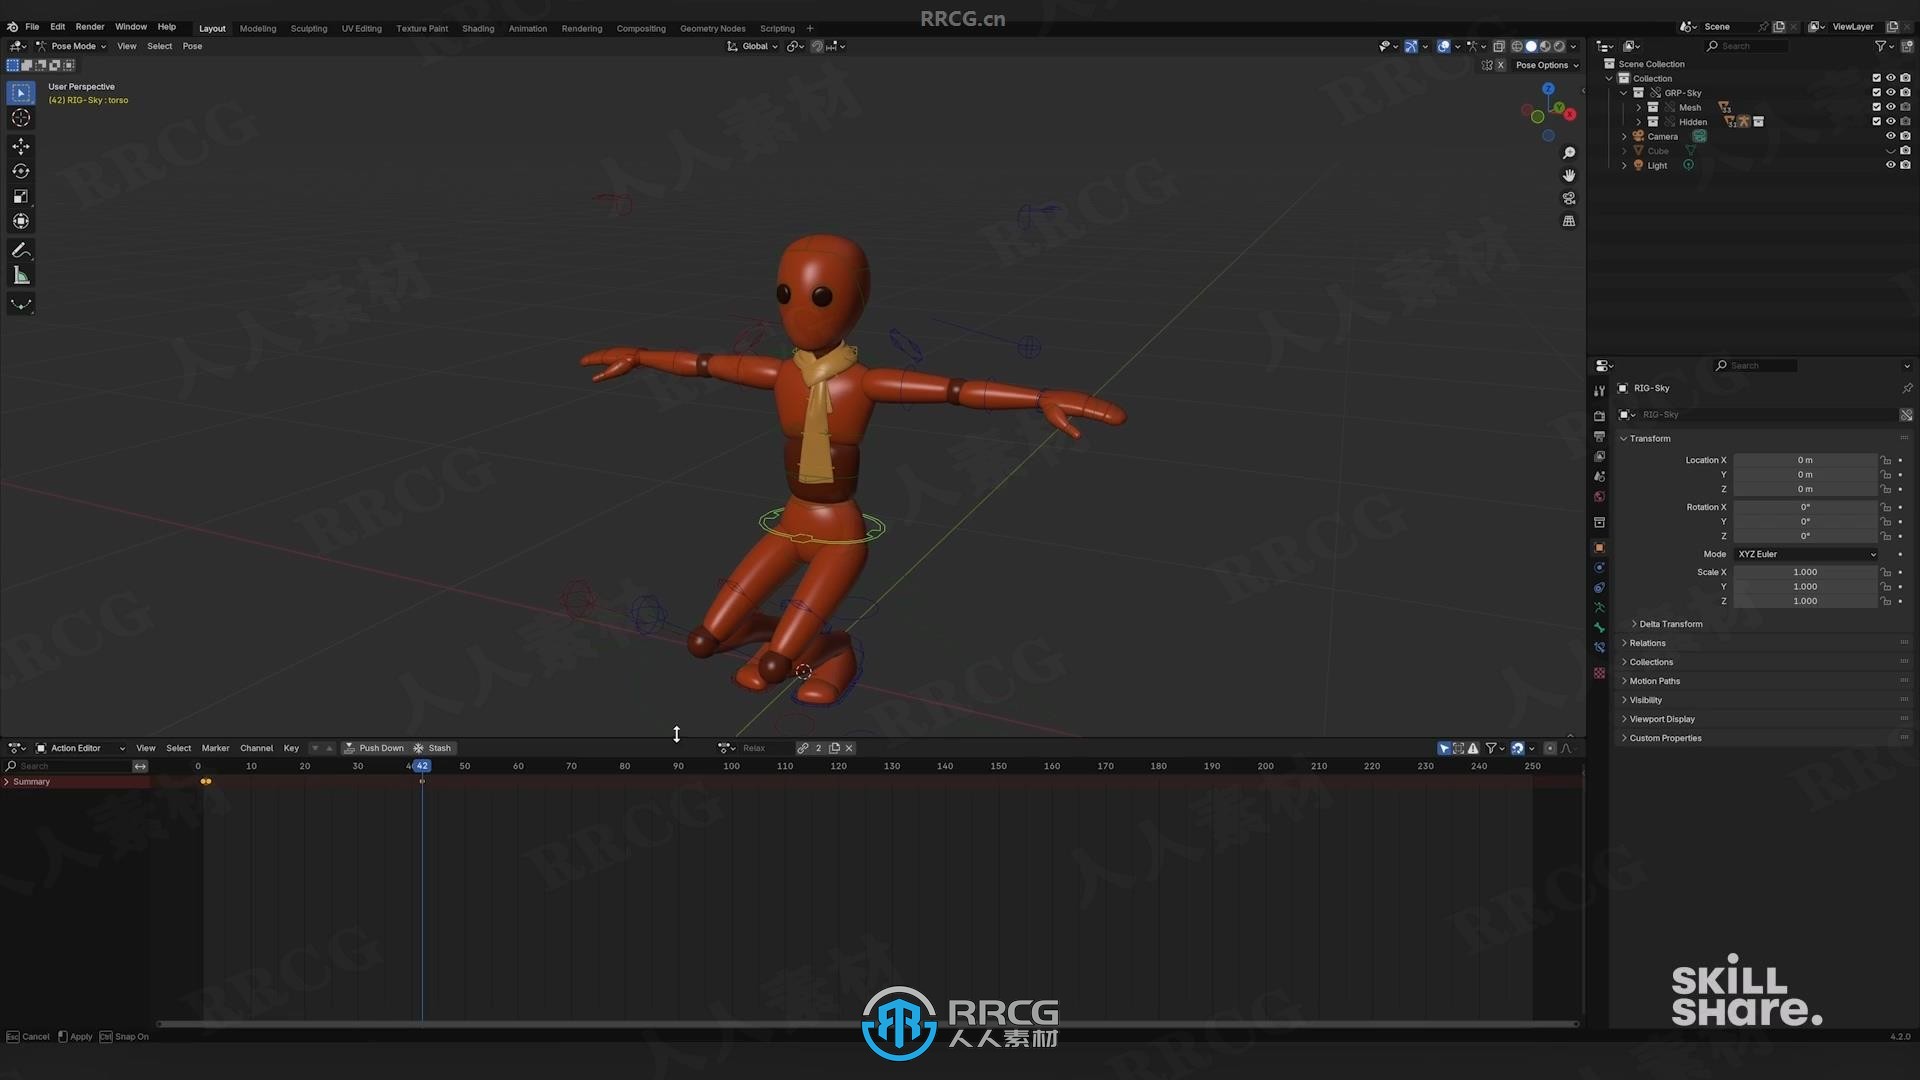This screenshot has width=1920, height=1080.
Task: Expand the Delta Transform panel
Action: [1670, 624]
